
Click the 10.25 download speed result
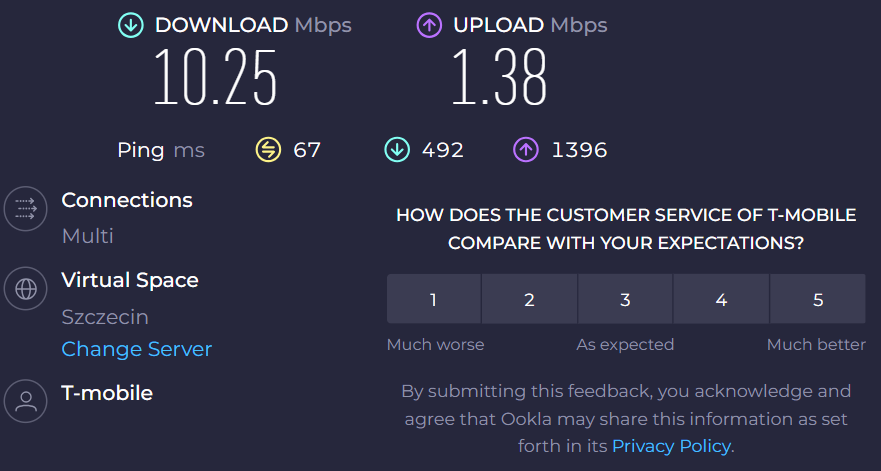pos(215,77)
